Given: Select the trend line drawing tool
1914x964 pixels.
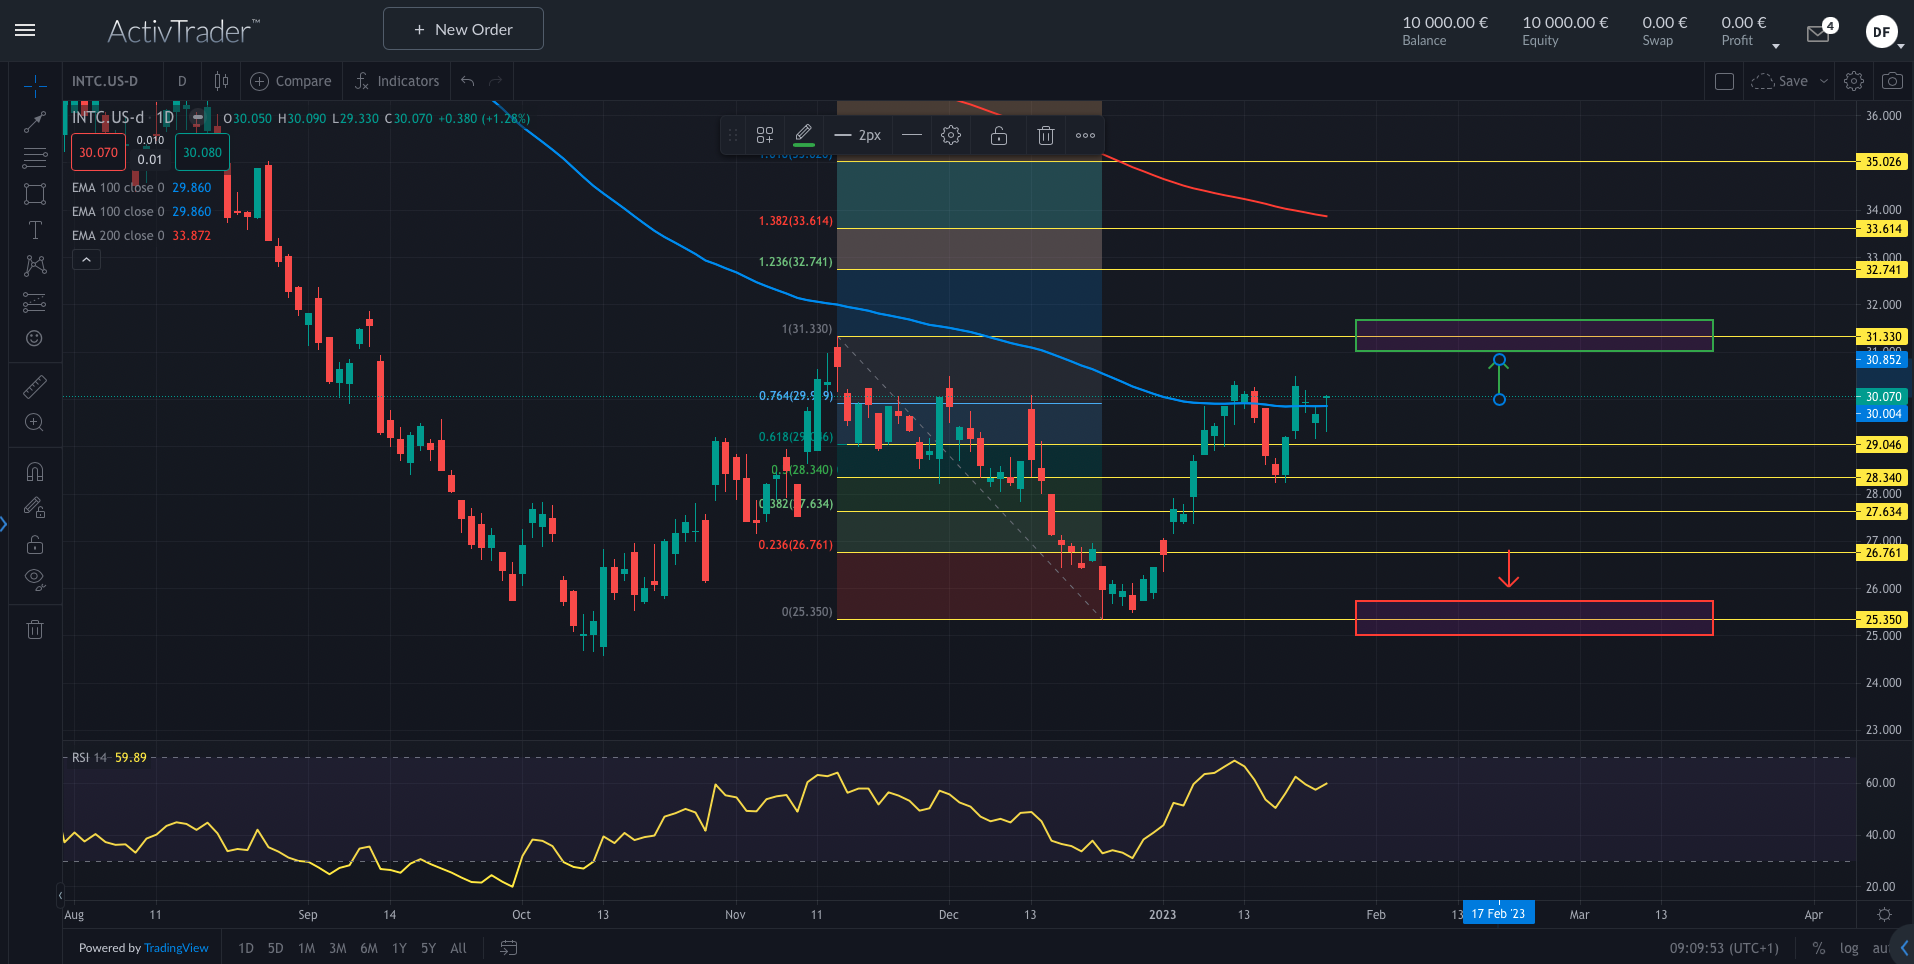Looking at the screenshot, I should click(34, 121).
